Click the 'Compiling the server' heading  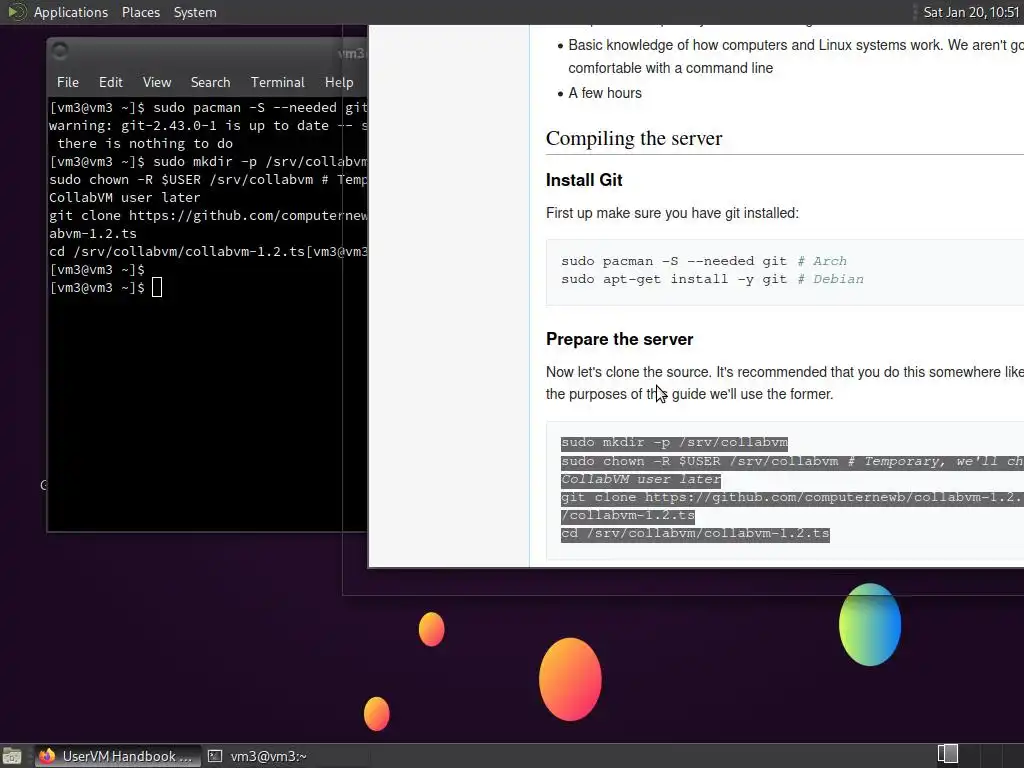(633, 138)
